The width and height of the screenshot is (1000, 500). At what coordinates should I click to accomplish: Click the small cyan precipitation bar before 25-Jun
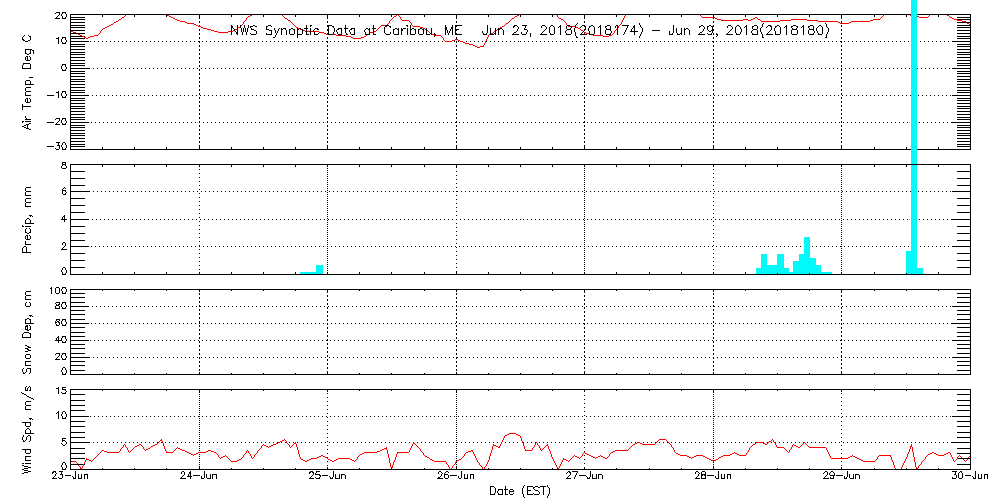pos(319,269)
